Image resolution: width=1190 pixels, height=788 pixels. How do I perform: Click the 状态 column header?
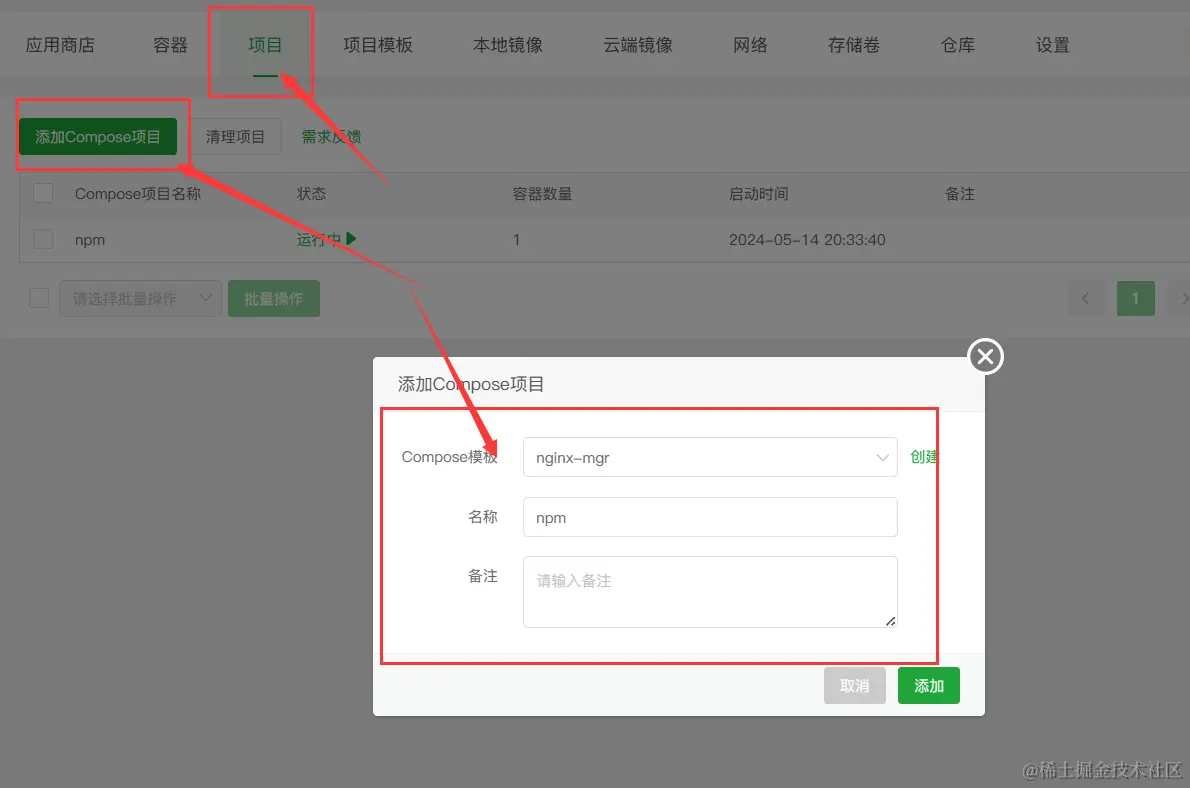311,194
